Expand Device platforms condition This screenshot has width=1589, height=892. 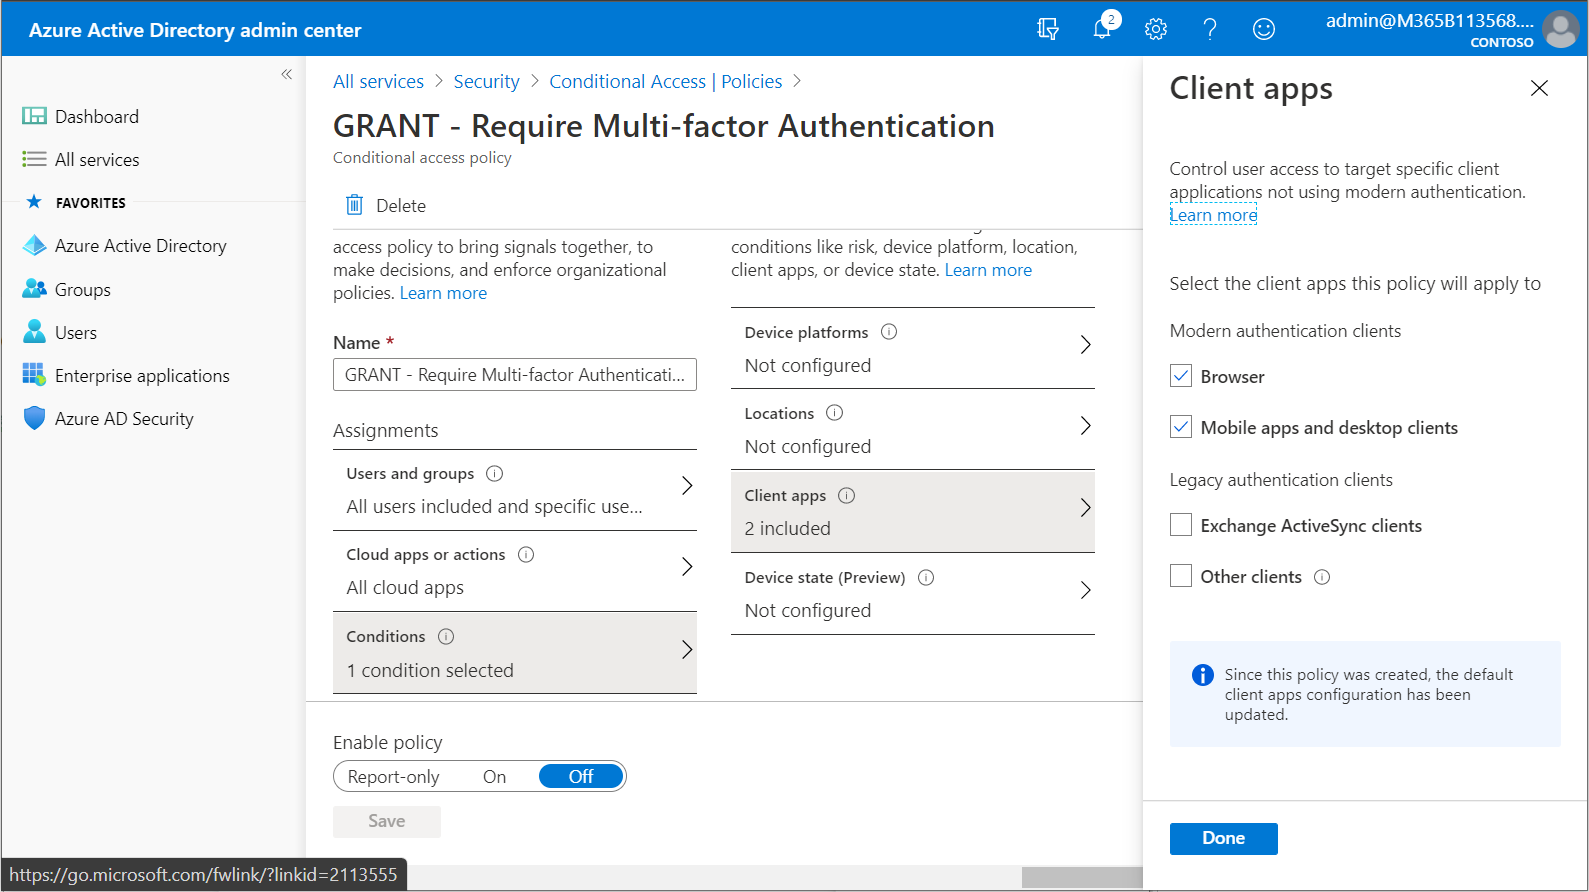(x=913, y=348)
